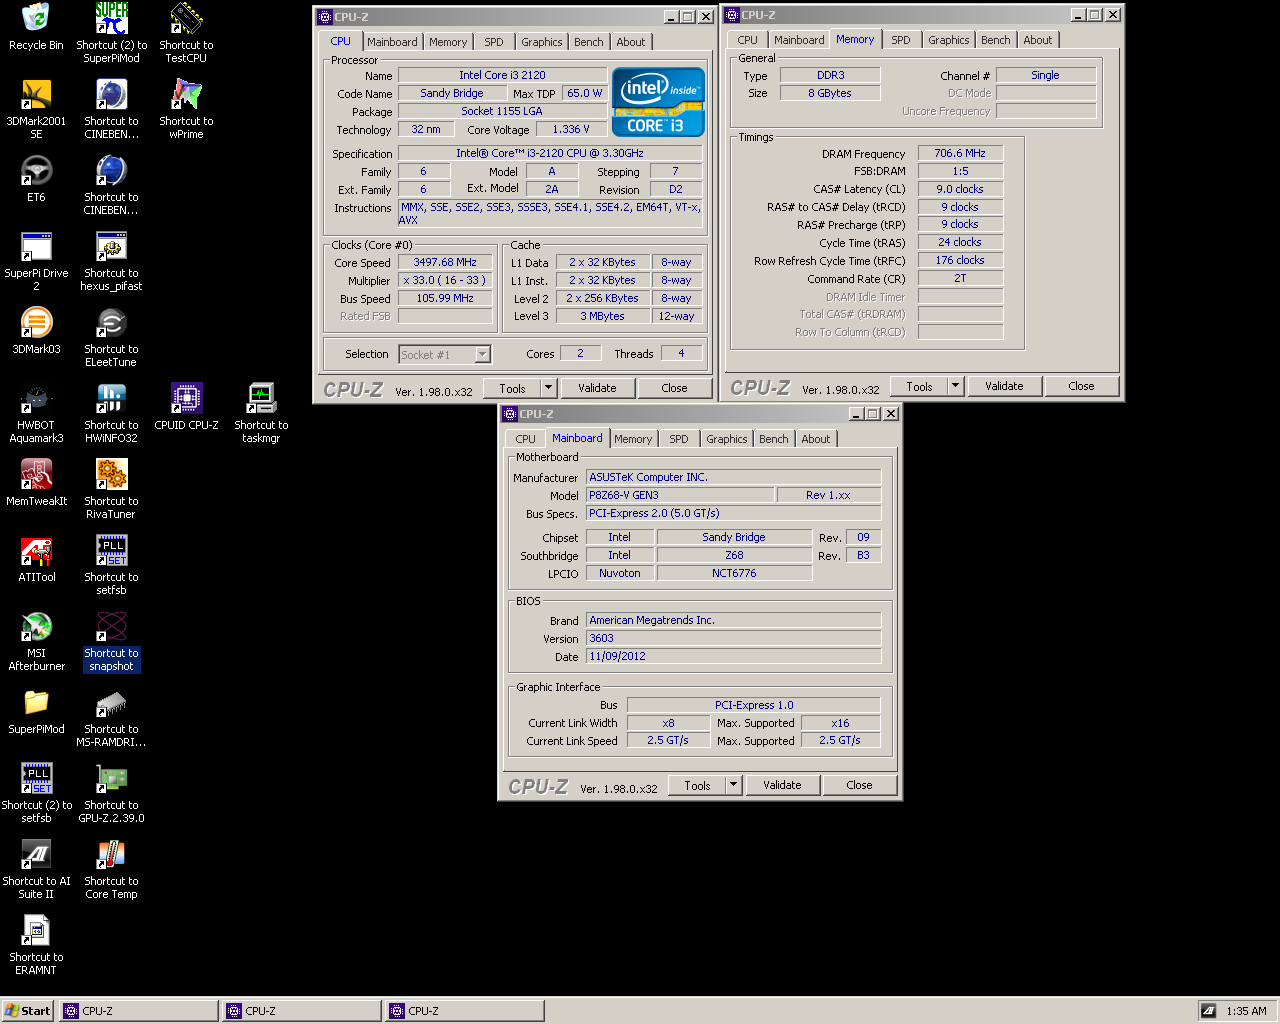Open the SuperPiMod folder icon
Viewport: 1280px width, 1024px height.
coord(36,711)
